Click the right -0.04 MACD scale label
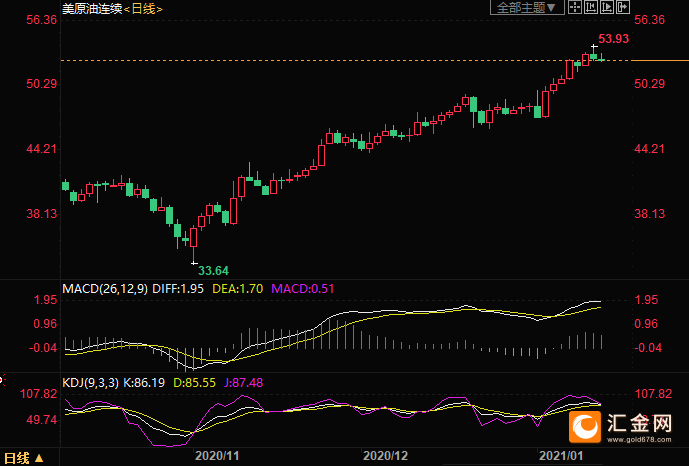 point(648,348)
